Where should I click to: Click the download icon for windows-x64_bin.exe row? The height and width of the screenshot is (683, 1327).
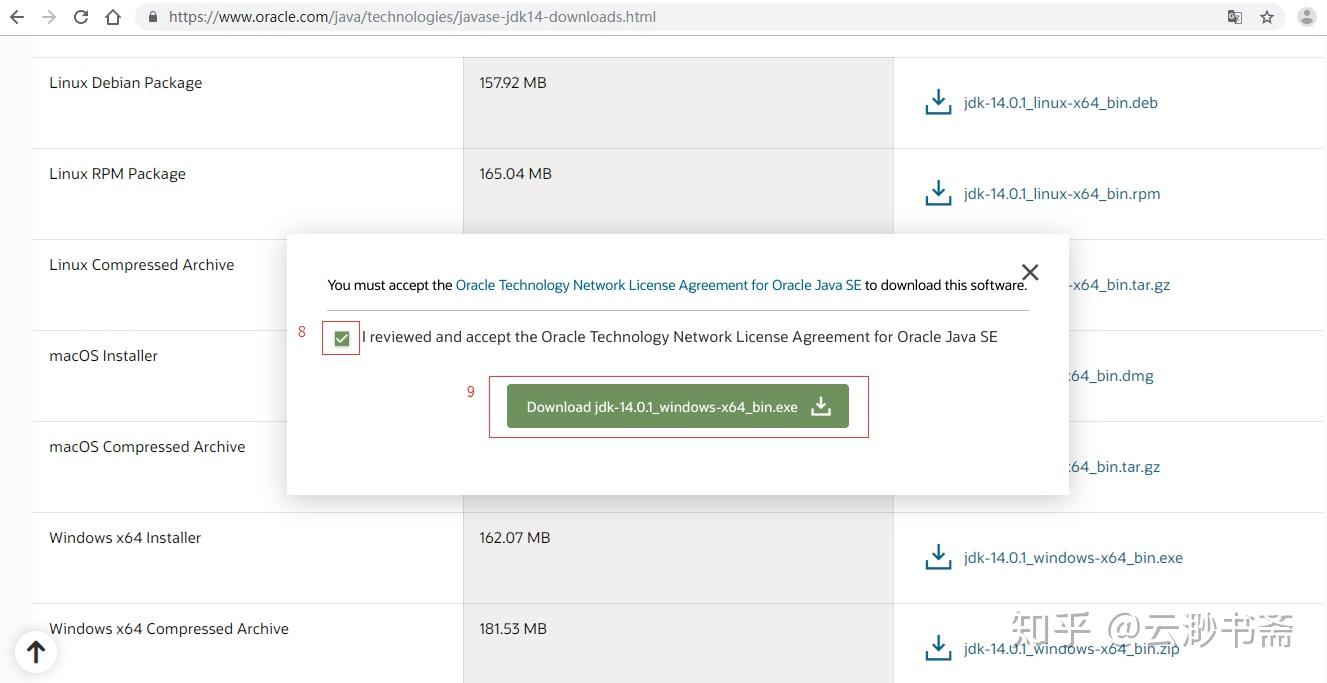(938, 557)
